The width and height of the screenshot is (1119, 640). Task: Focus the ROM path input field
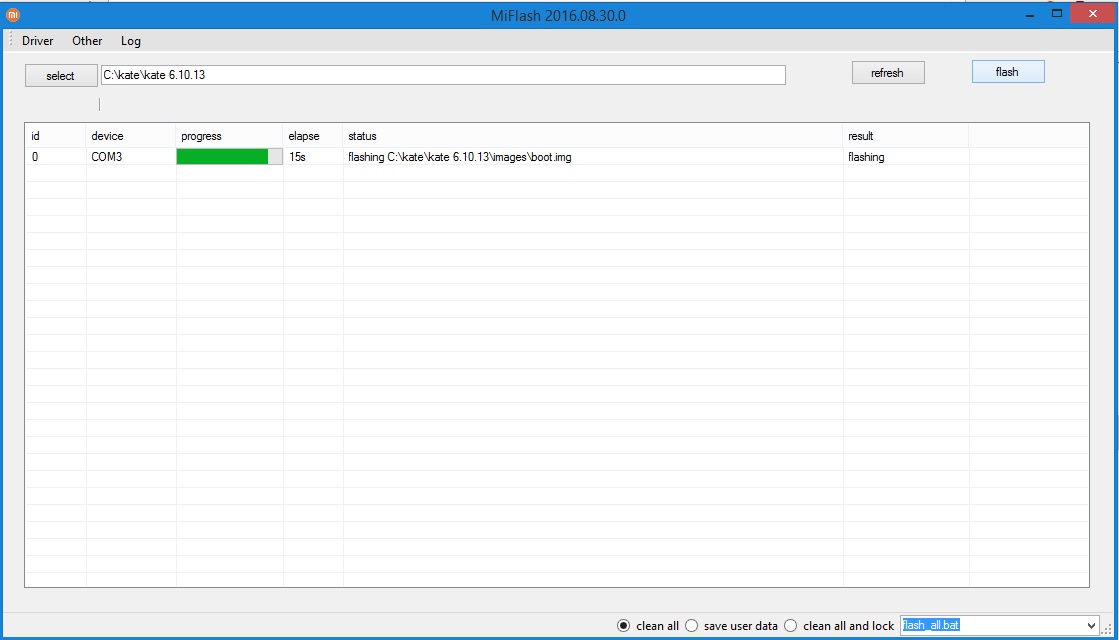point(443,74)
